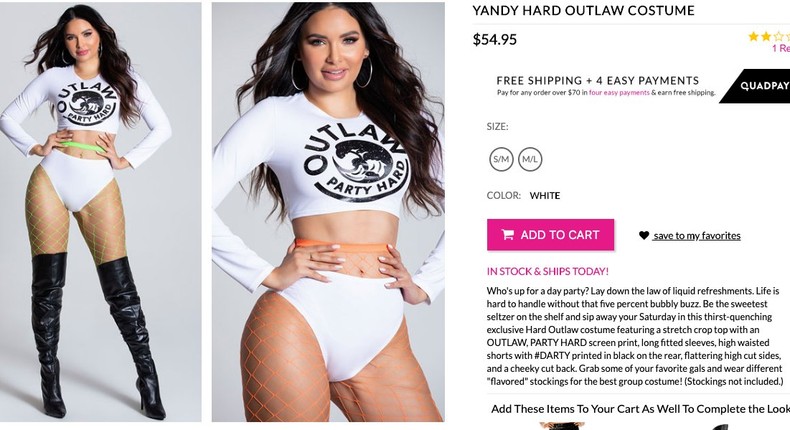Click the second gold rating star

click(766, 36)
